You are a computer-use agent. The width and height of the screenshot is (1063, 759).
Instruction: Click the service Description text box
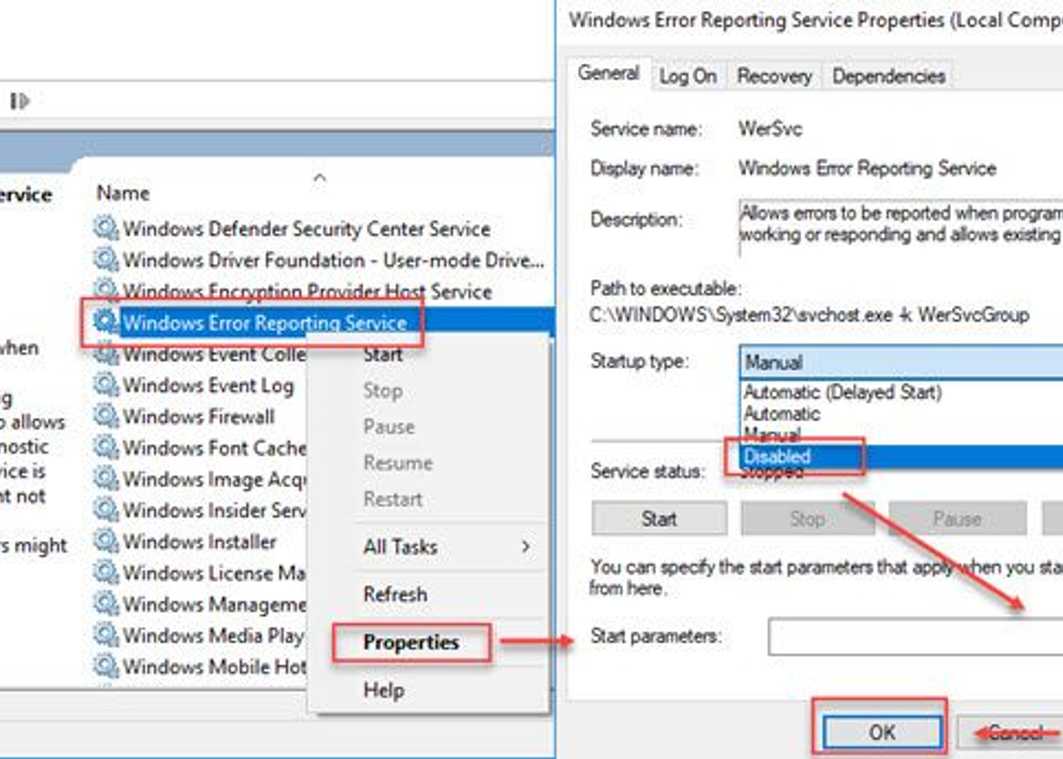click(900, 227)
